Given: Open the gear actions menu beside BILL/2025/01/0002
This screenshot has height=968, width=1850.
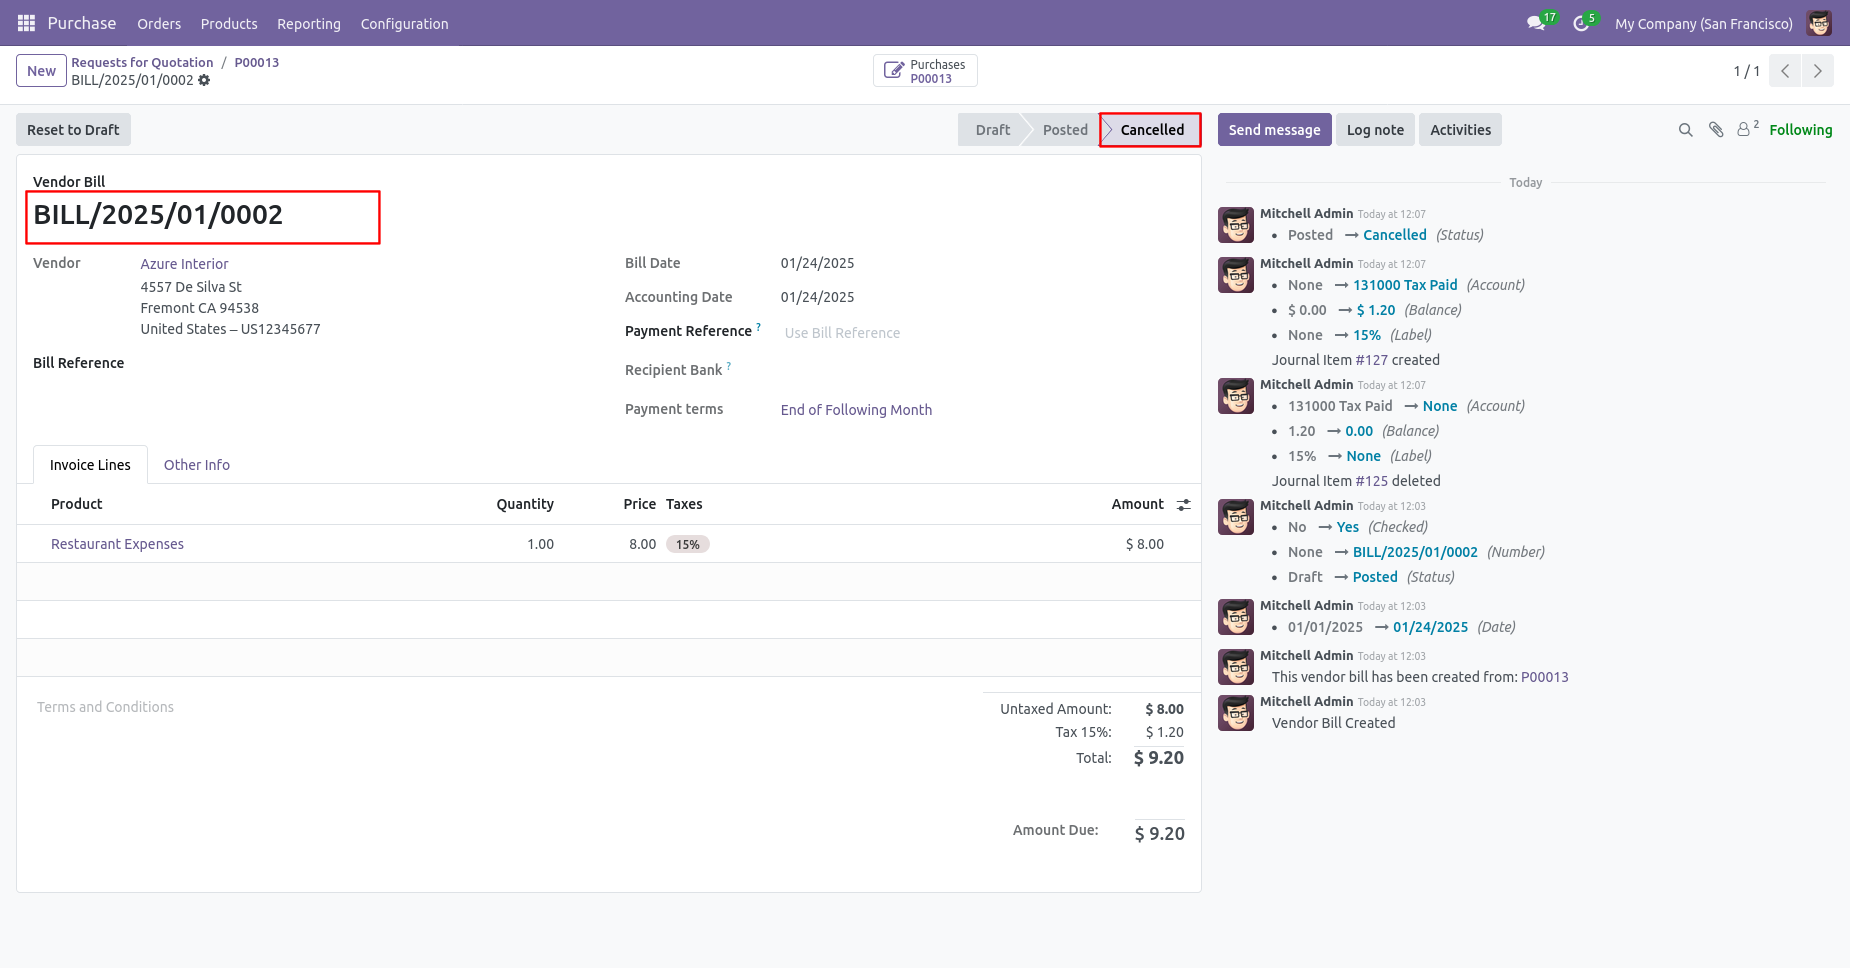Looking at the screenshot, I should point(204,80).
